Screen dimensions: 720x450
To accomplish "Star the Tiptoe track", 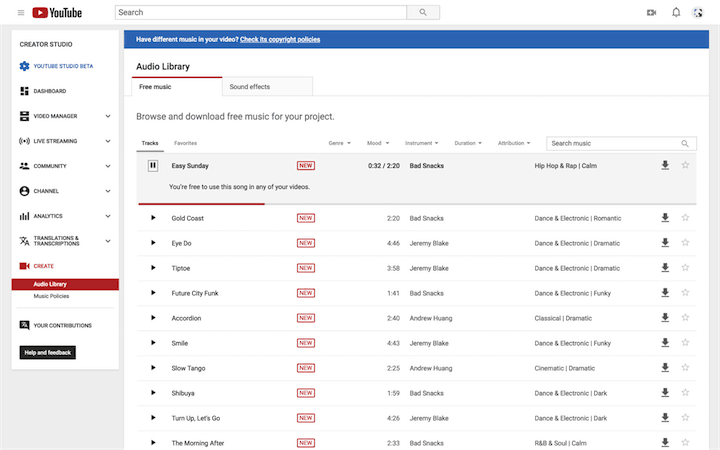I will click(x=685, y=267).
